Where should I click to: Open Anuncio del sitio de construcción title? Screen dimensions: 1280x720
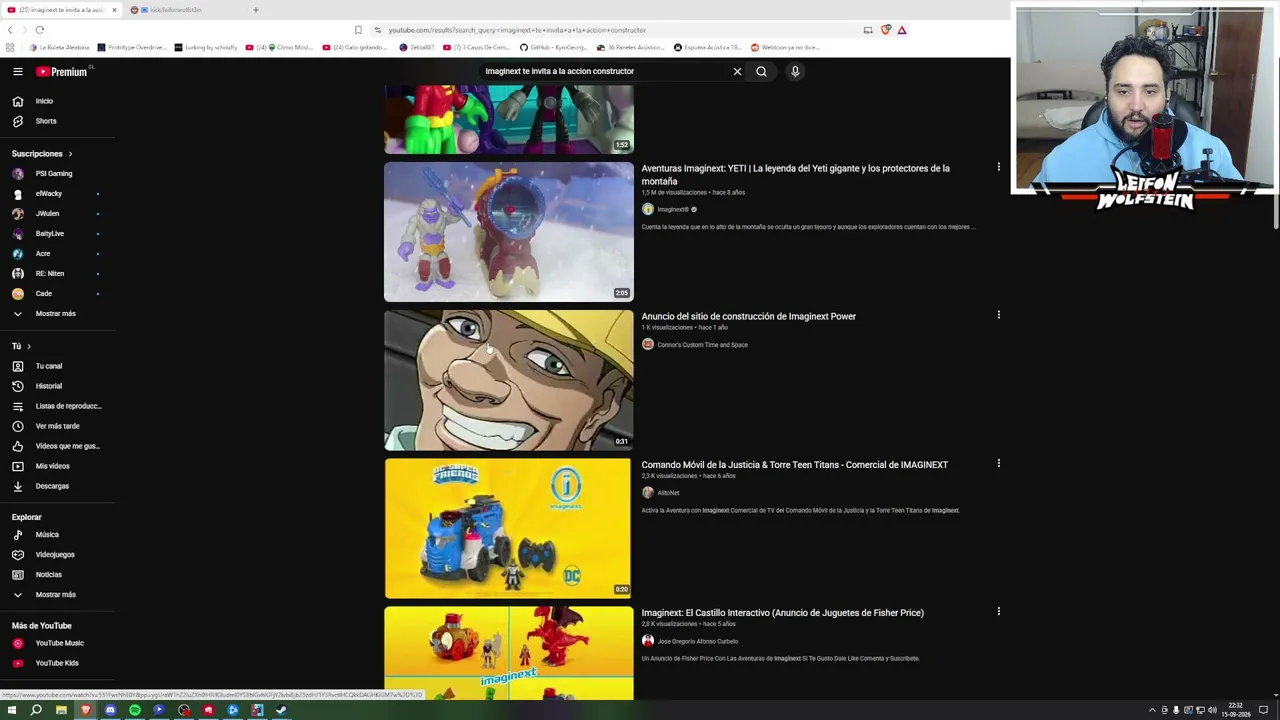748,316
